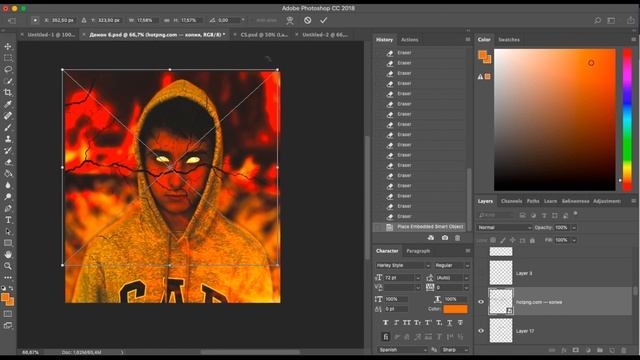Open the Character language dropdown

[x=402, y=350]
